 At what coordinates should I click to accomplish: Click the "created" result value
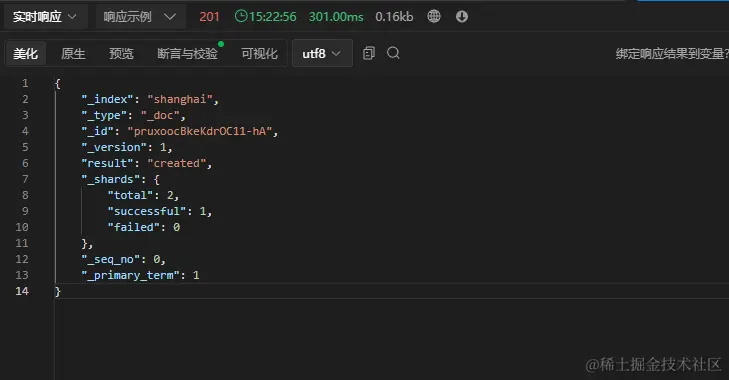tap(177, 163)
